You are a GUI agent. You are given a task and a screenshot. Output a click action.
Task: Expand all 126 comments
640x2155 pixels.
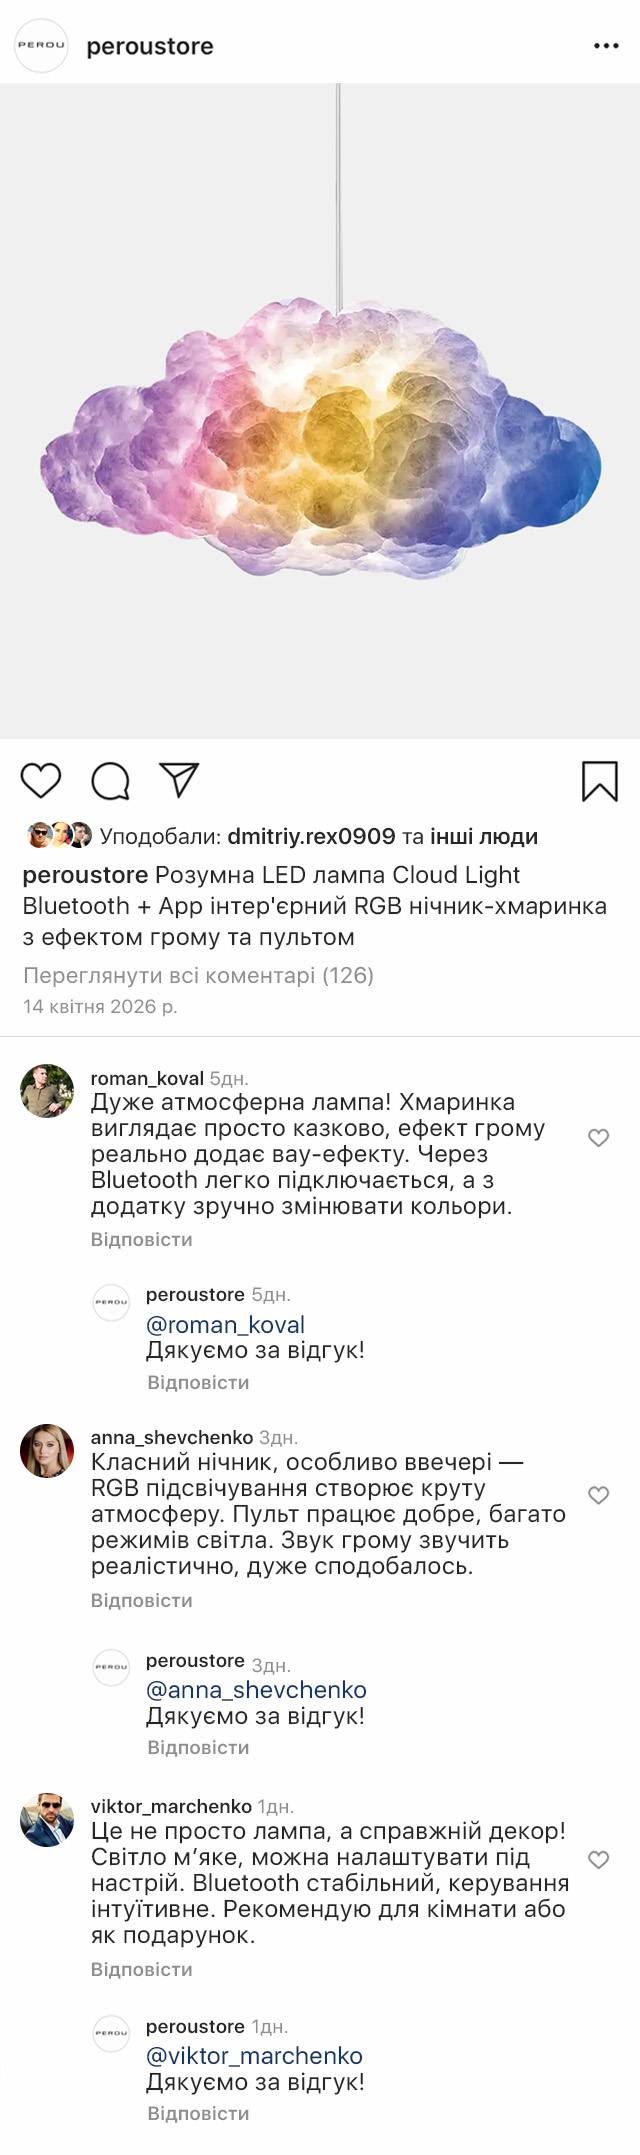[198, 975]
